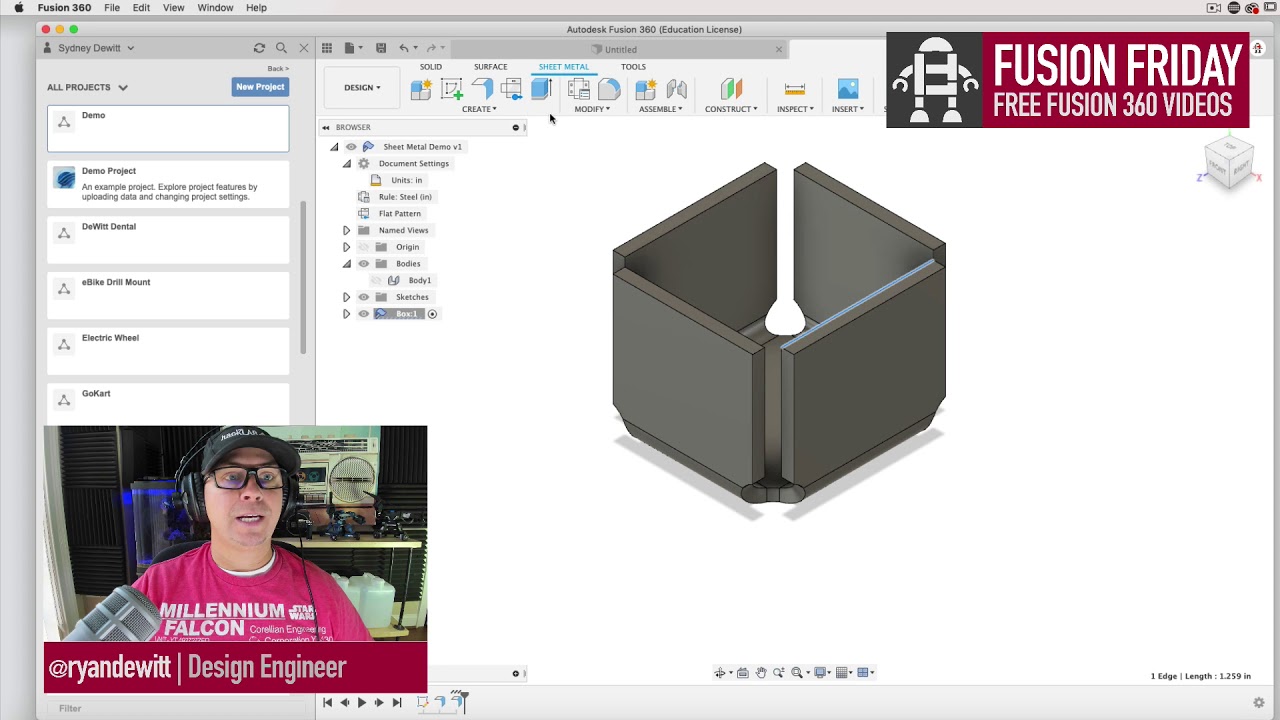Jump to timeline beginning

tap(327, 703)
